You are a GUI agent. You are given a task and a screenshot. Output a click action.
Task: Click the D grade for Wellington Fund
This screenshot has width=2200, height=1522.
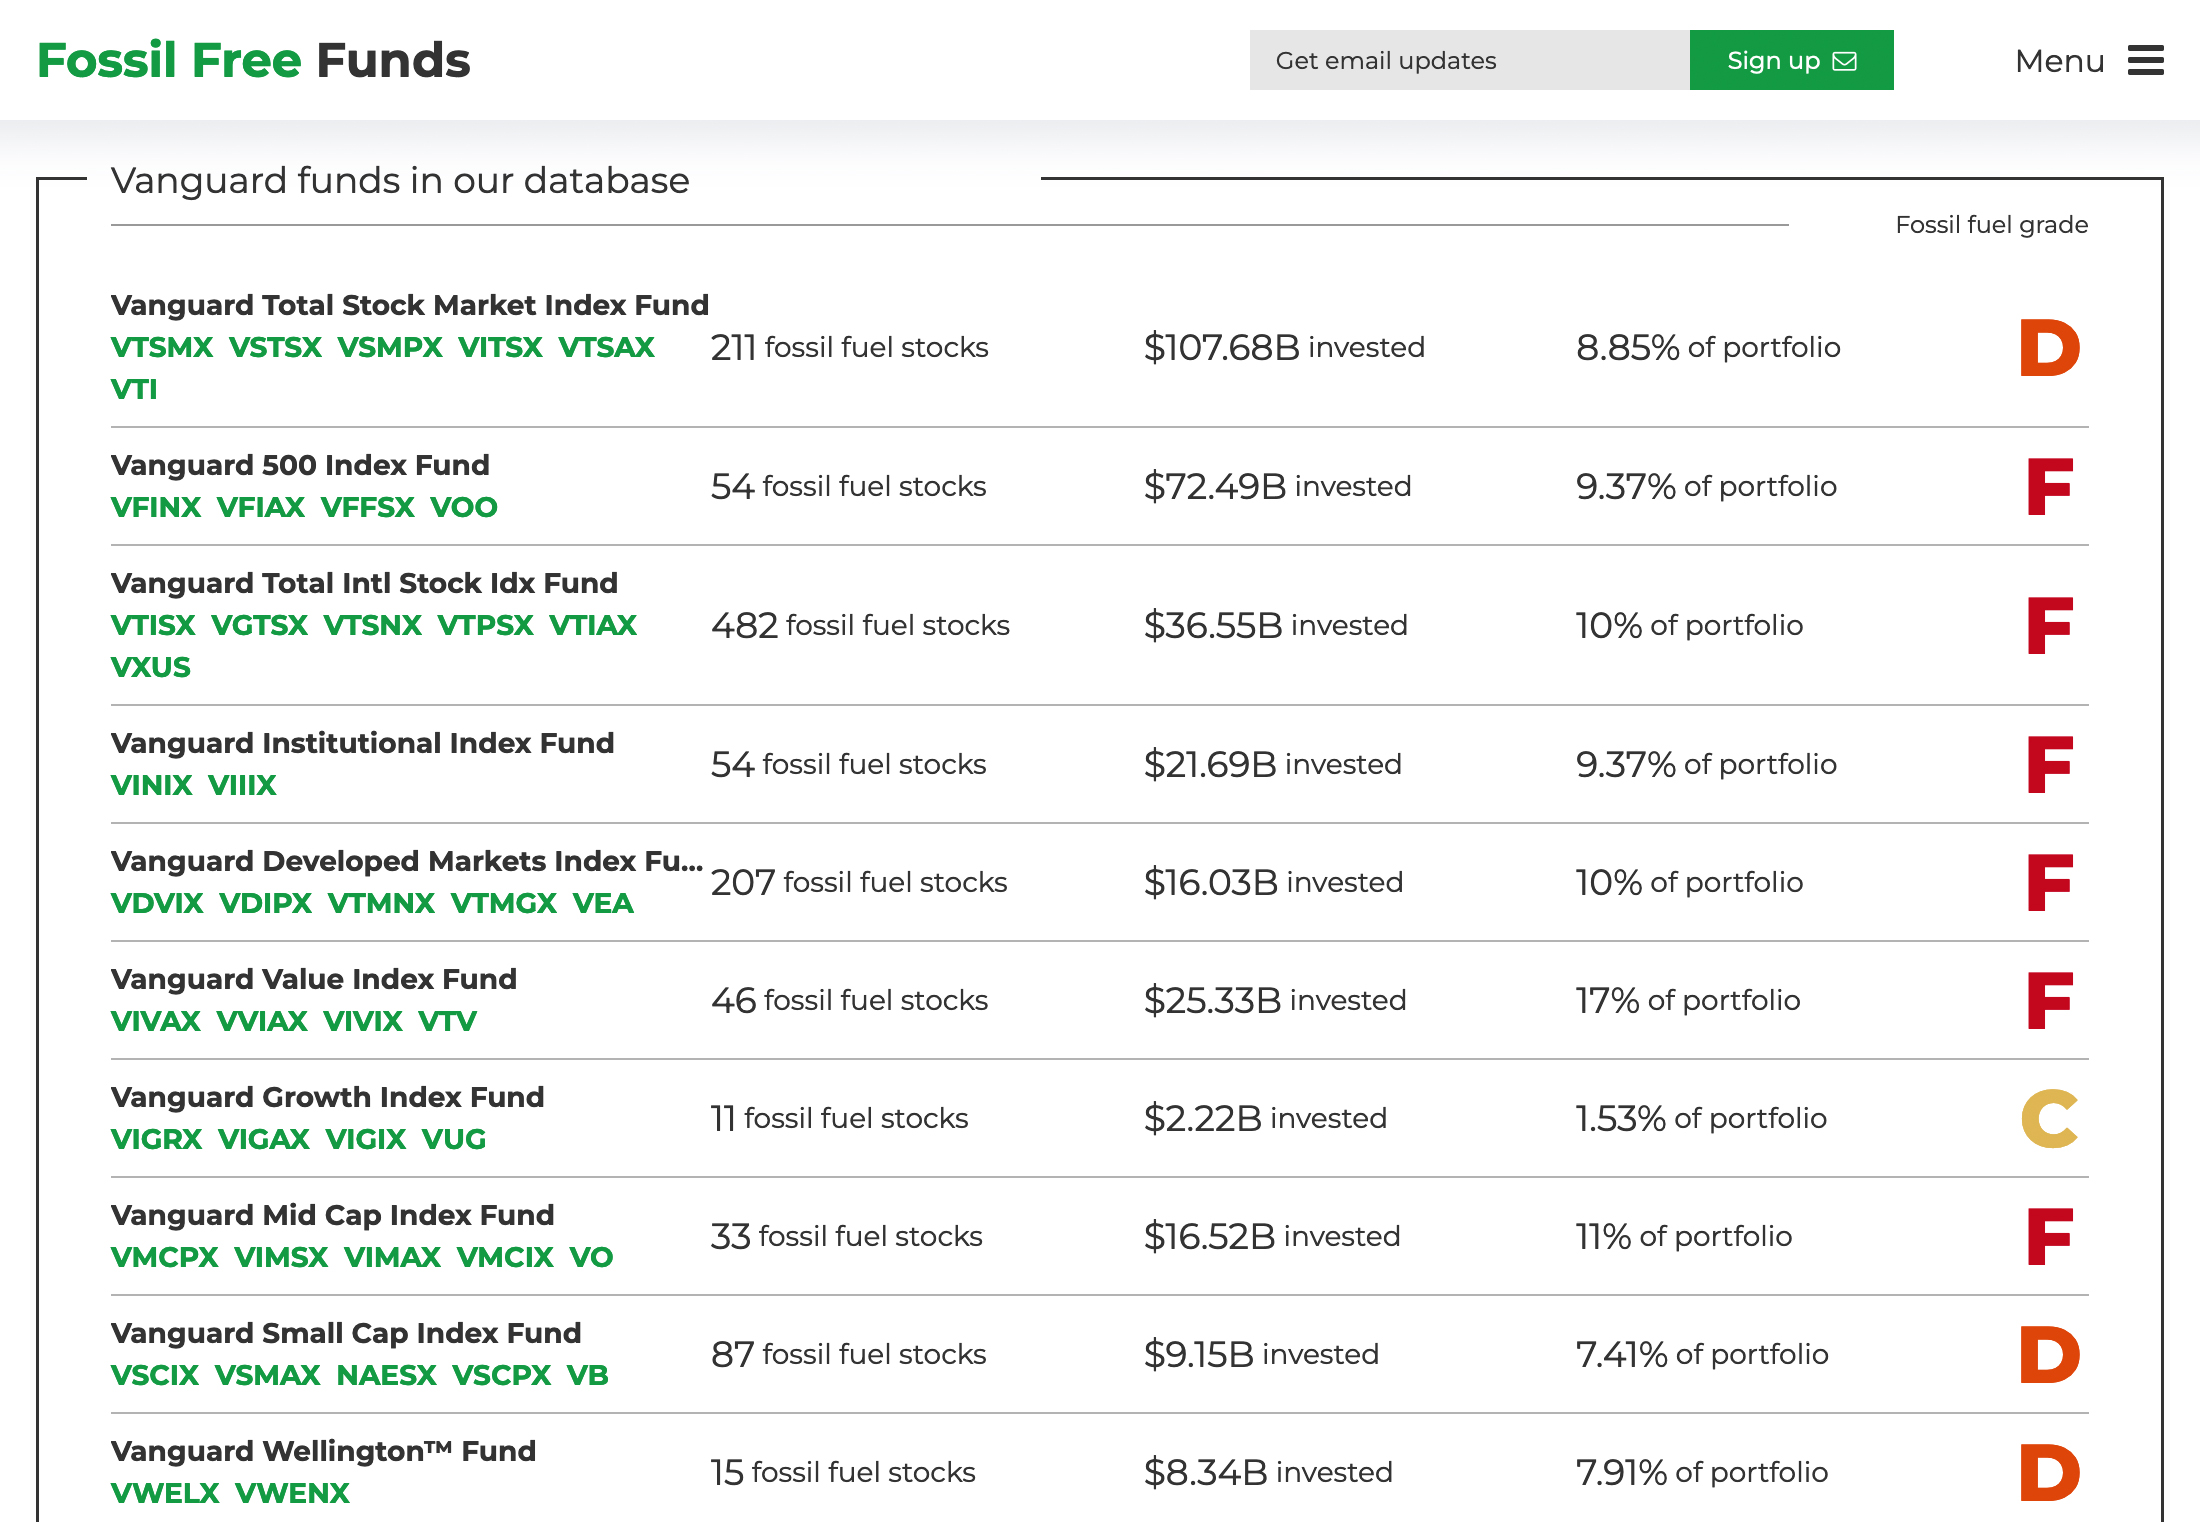[x=2050, y=1473]
